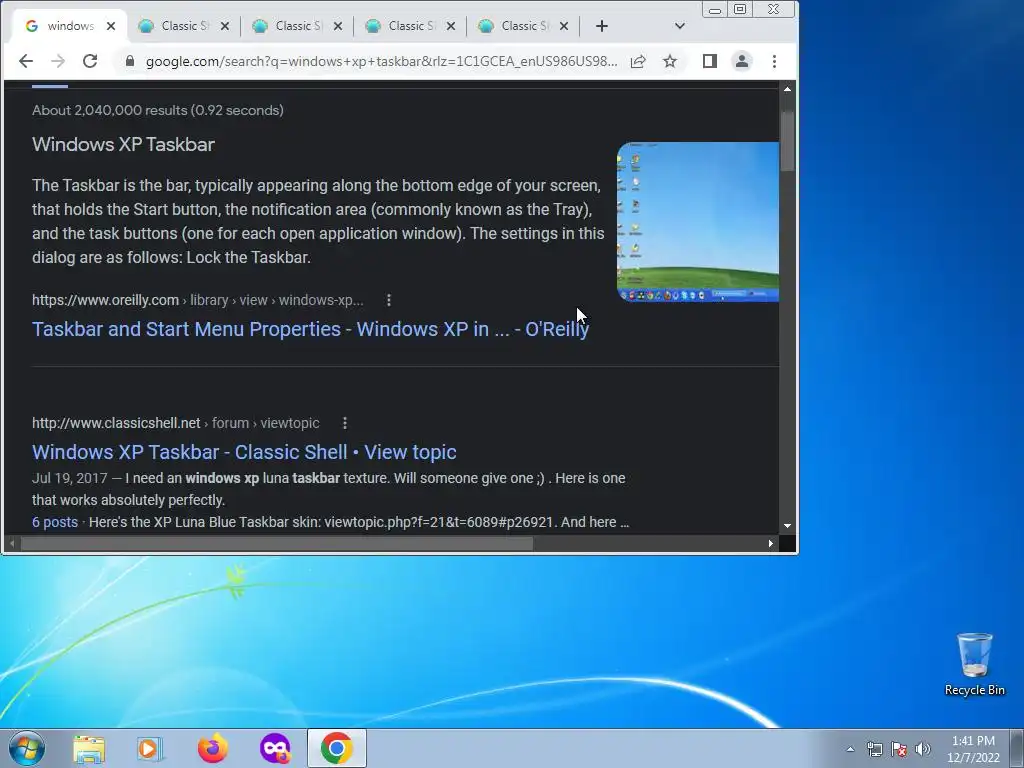
Task: Open the volume speaker tray icon
Action: 923,749
